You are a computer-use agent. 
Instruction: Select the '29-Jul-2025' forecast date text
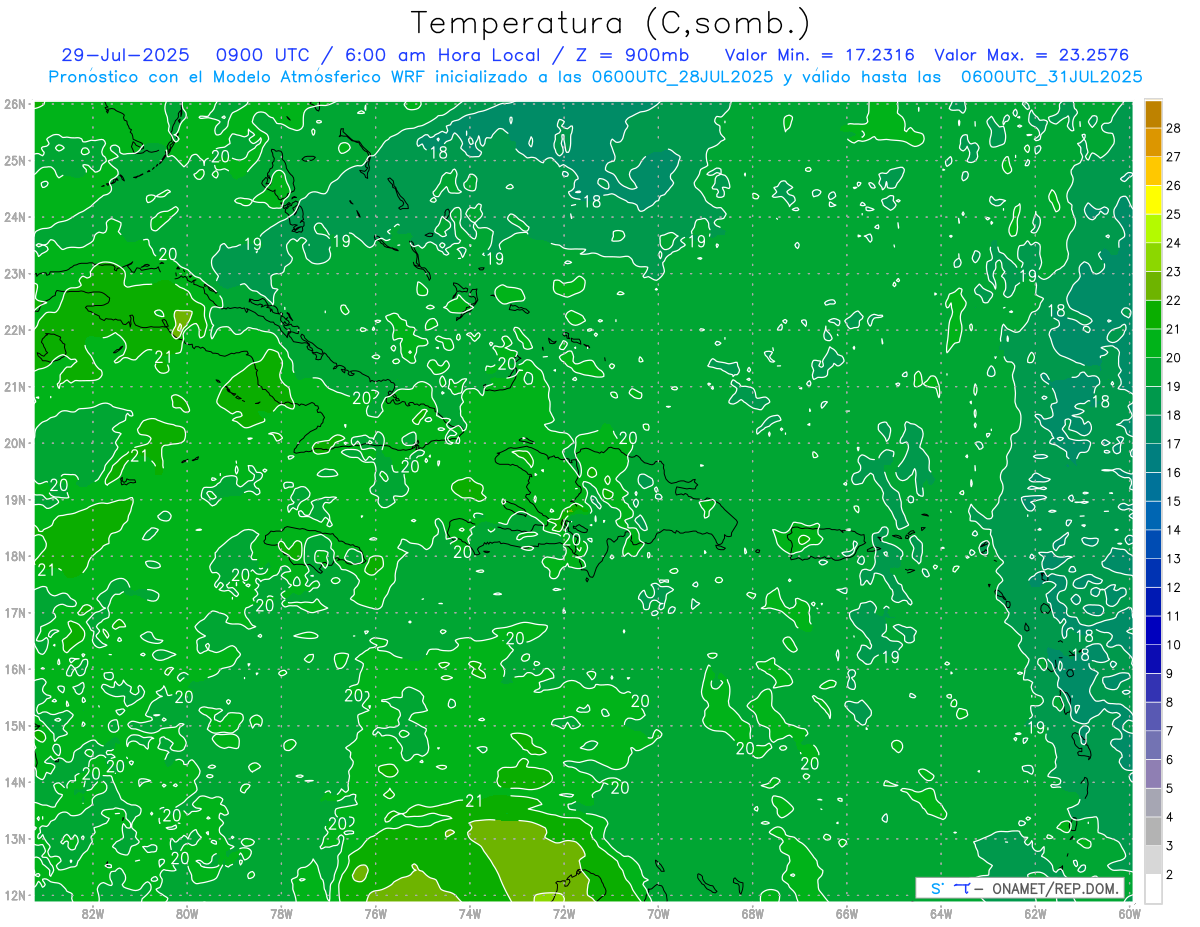tap(125, 55)
